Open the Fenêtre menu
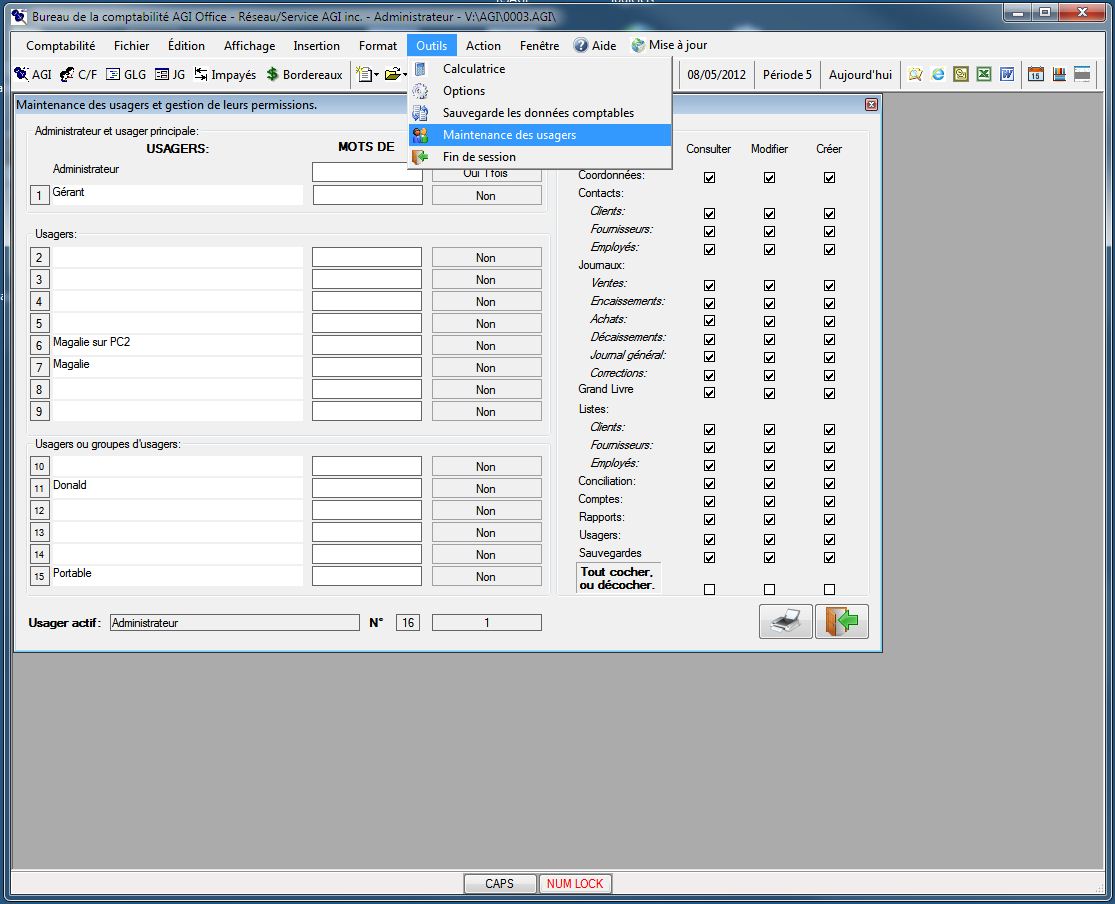The height and width of the screenshot is (904, 1115). tap(539, 46)
